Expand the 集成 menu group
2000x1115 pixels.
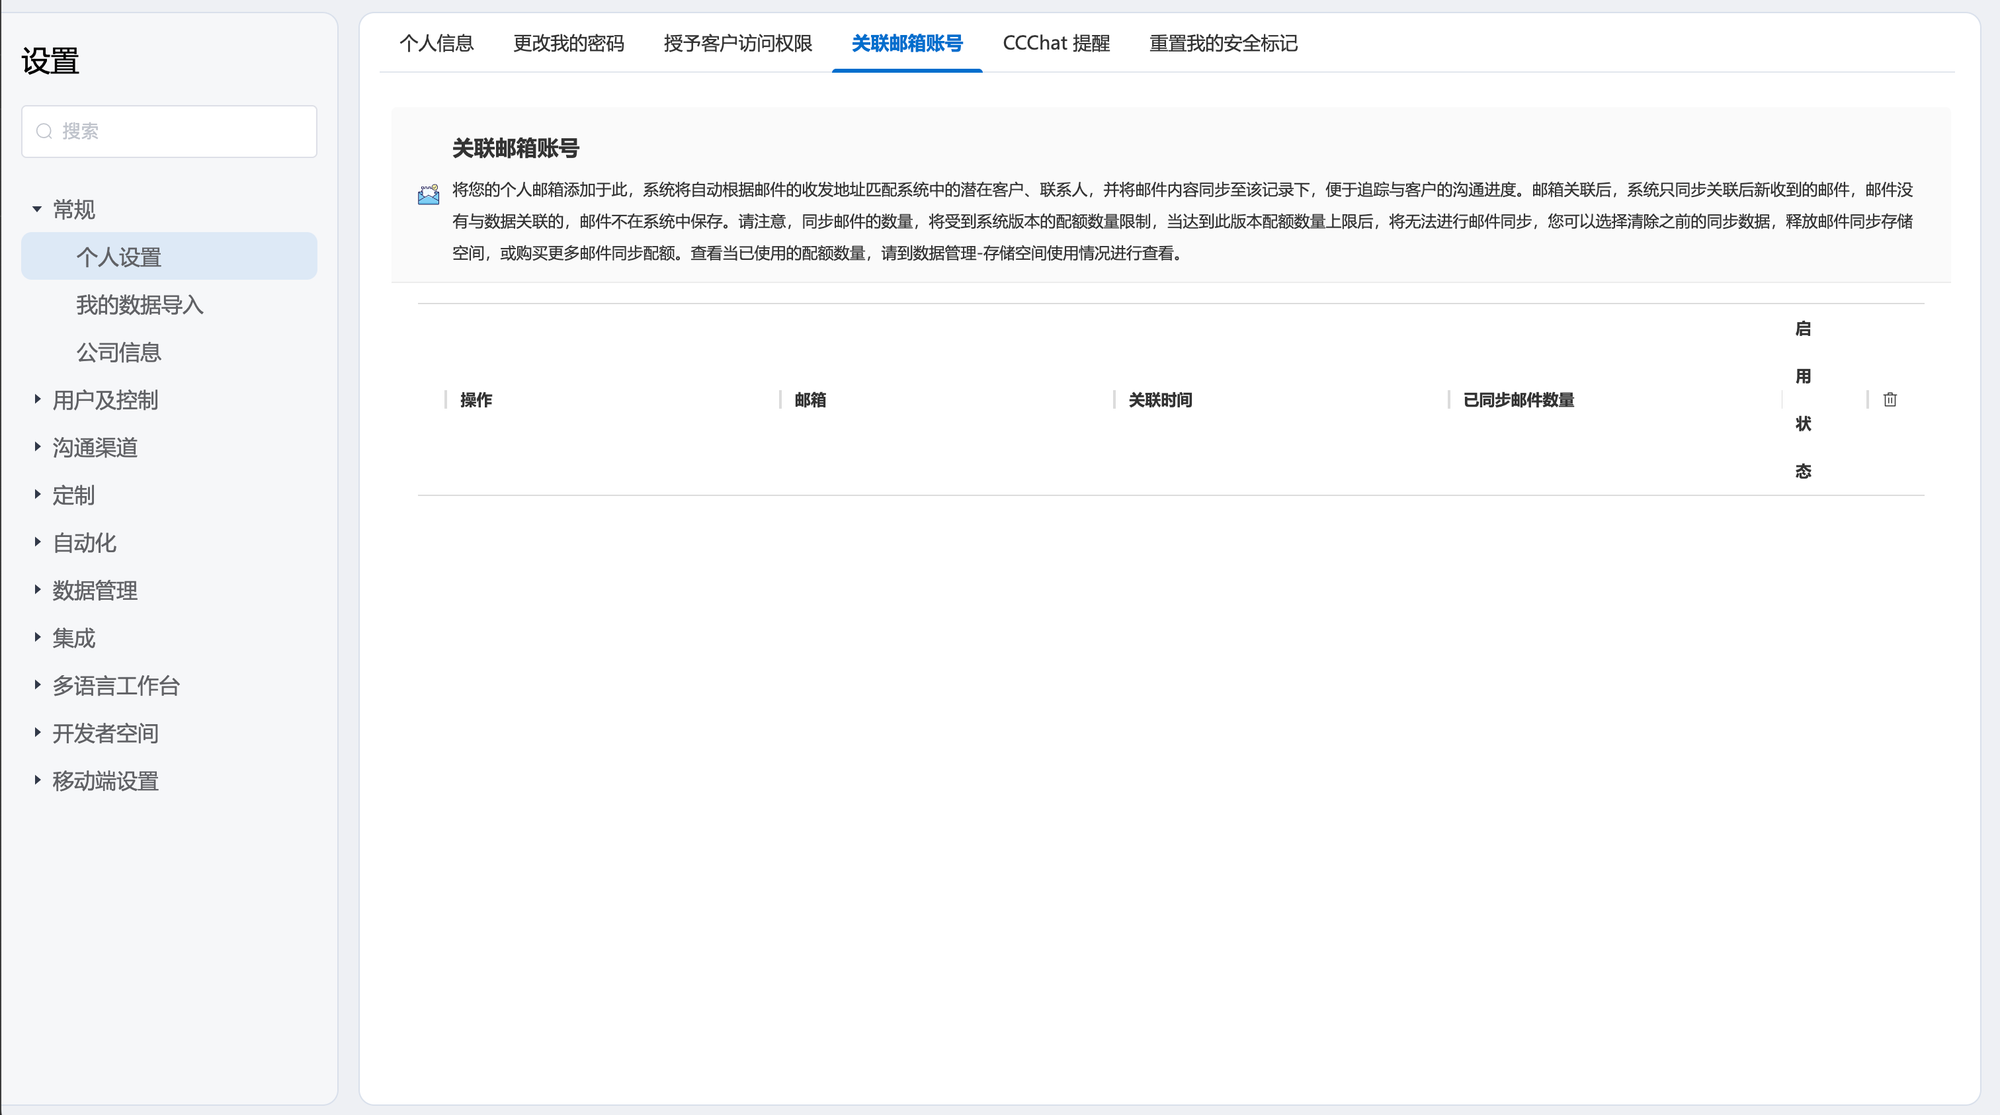coord(37,637)
